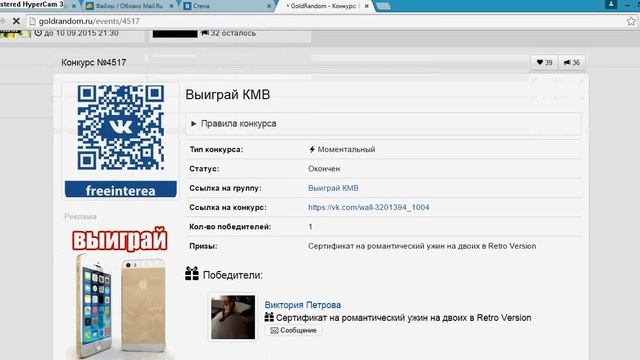Viewport: 640px width, 360px height.
Task: Click the Победители gift icon
Action: click(x=191, y=273)
